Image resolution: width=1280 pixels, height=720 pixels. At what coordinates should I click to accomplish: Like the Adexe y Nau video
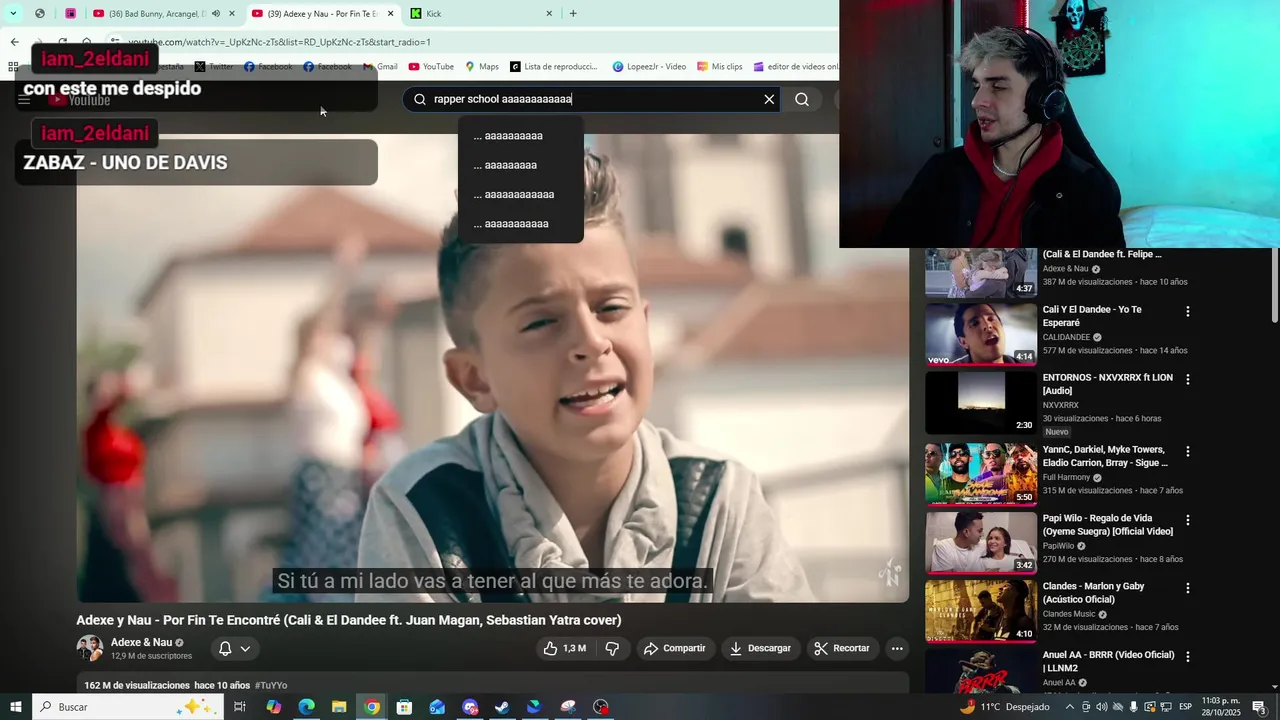(564, 648)
